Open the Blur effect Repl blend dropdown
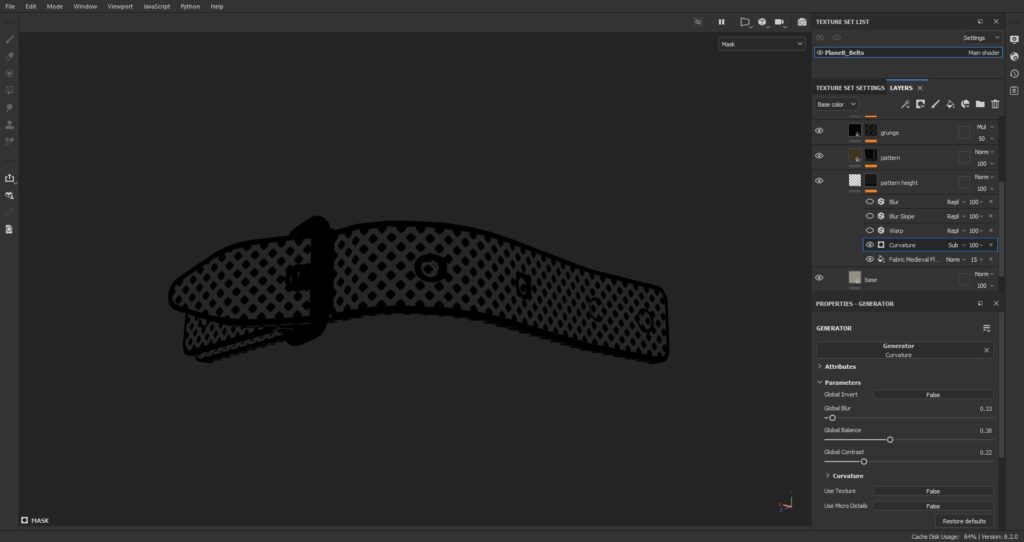Screen dimensions: 1024x542 click(956, 202)
